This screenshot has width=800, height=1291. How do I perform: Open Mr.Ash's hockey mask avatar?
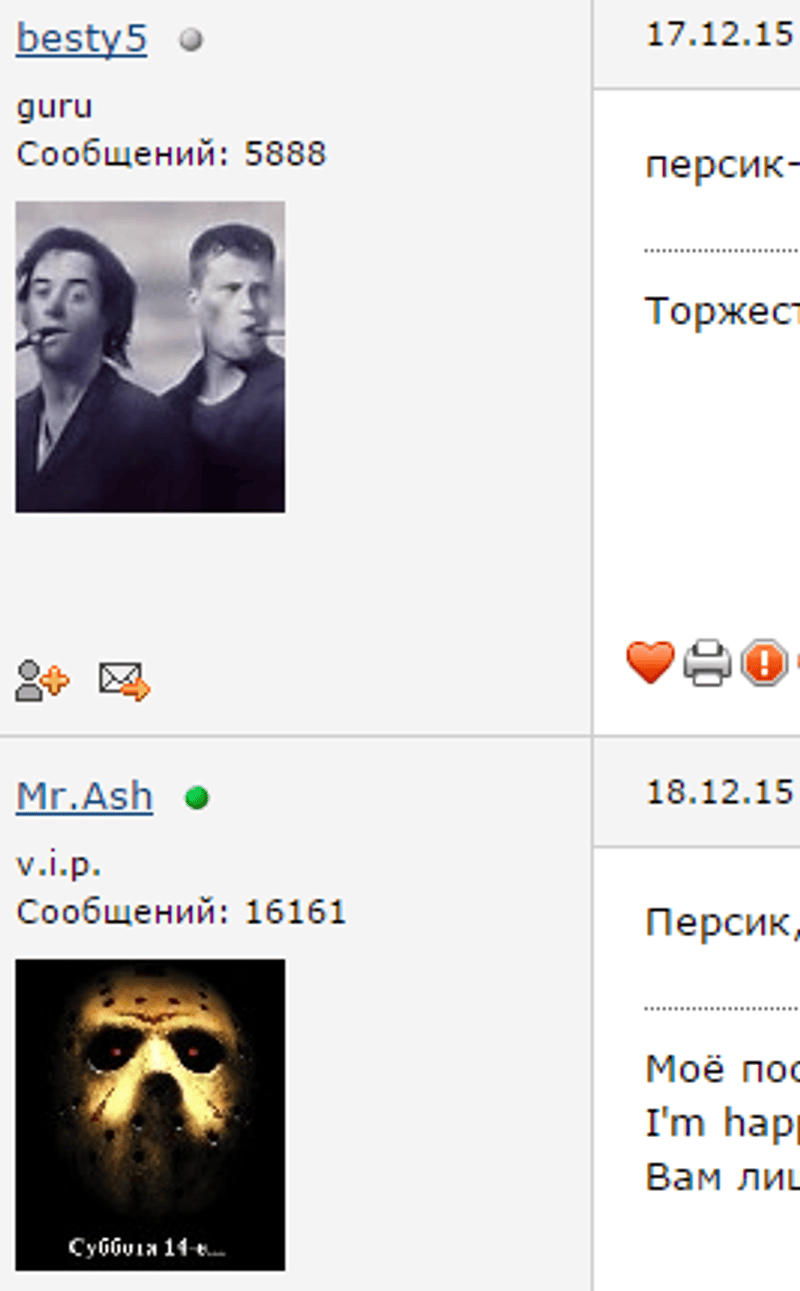[x=150, y=1115]
